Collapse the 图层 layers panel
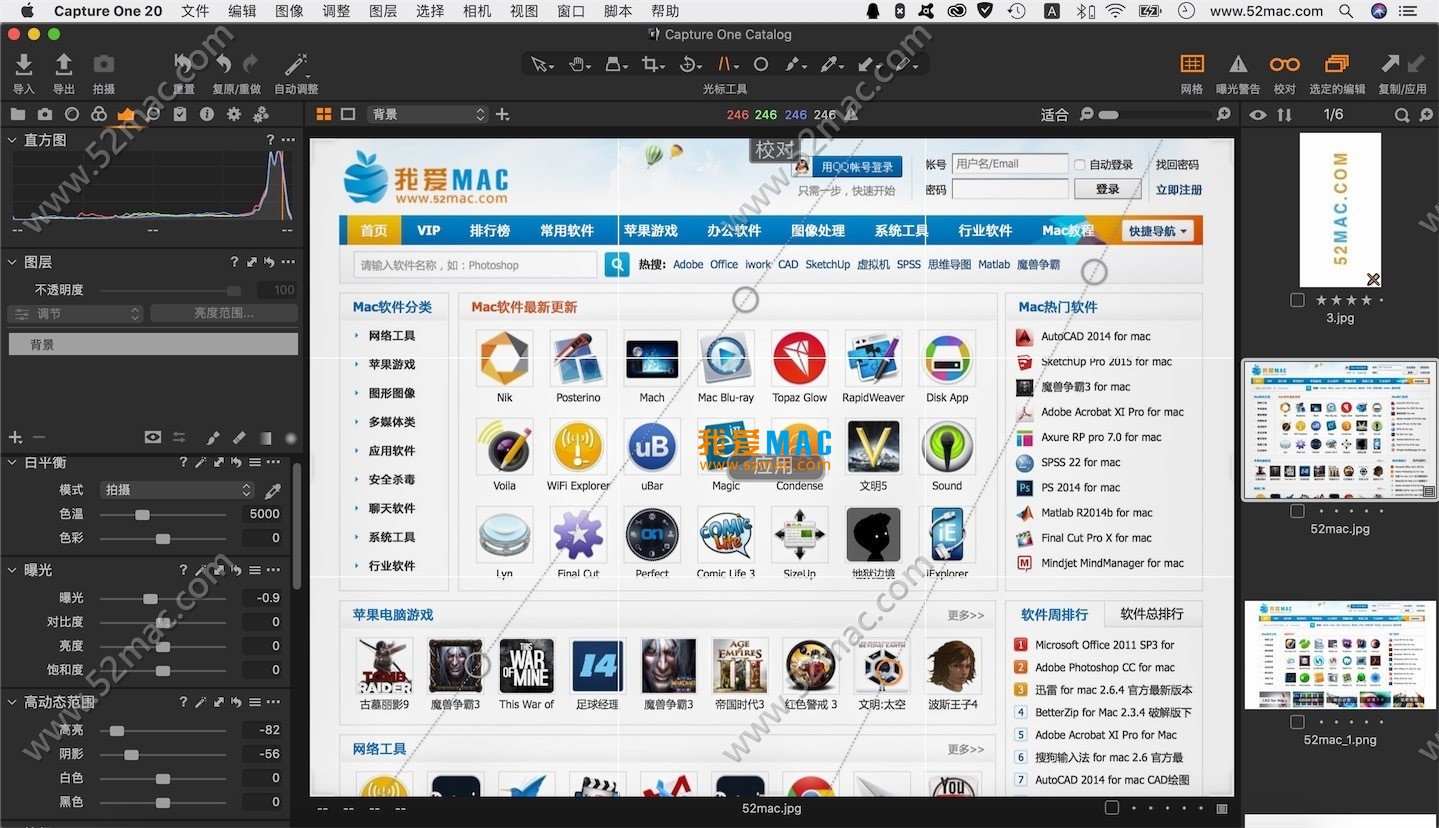This screenshot has height=828, width=1439. pyautogui.click(x=12, y=262)
